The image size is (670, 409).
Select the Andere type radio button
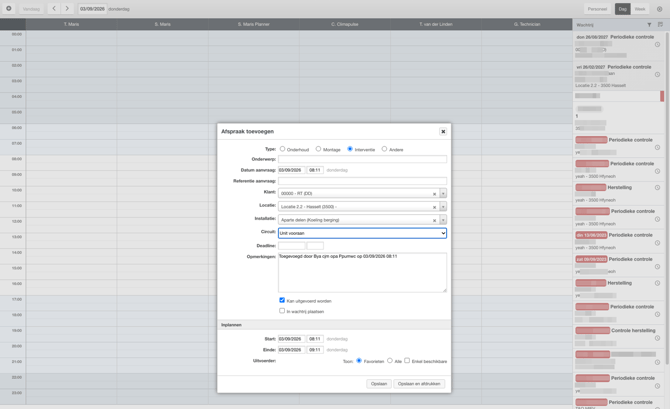click(384, 149)
